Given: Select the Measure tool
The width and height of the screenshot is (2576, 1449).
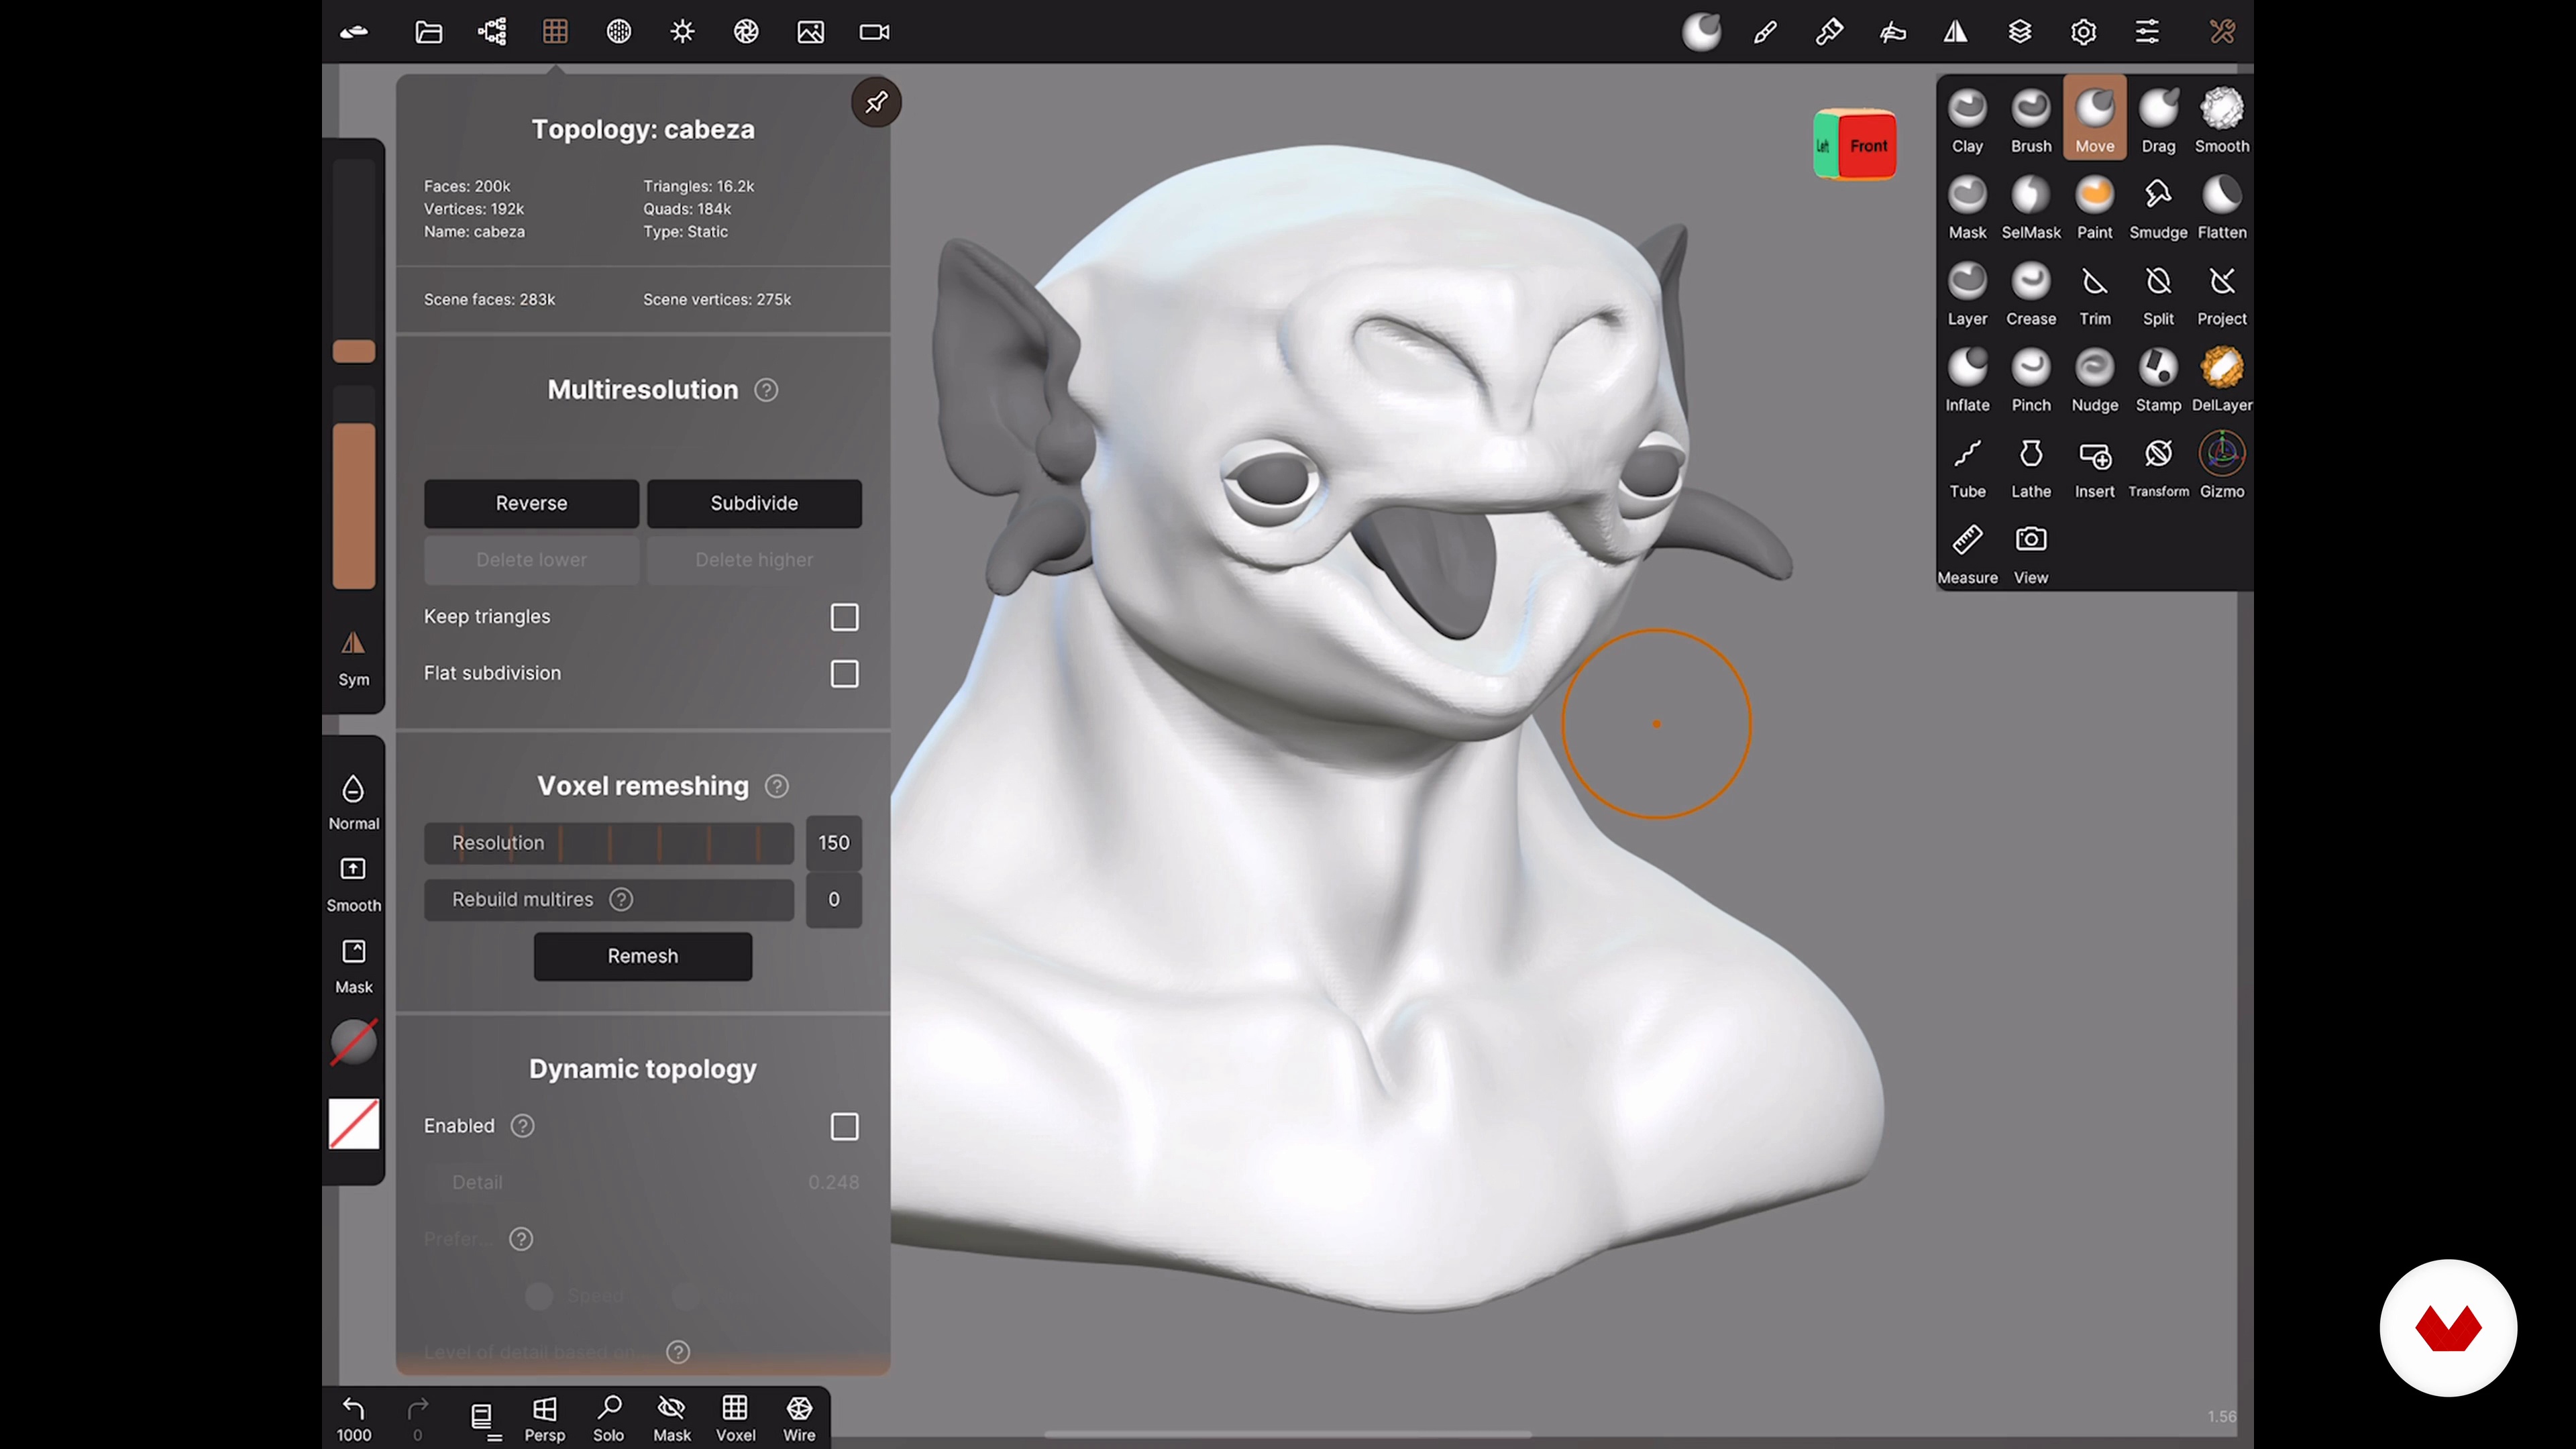Looking at the screenshot, I should click(x=1967, y=552).
